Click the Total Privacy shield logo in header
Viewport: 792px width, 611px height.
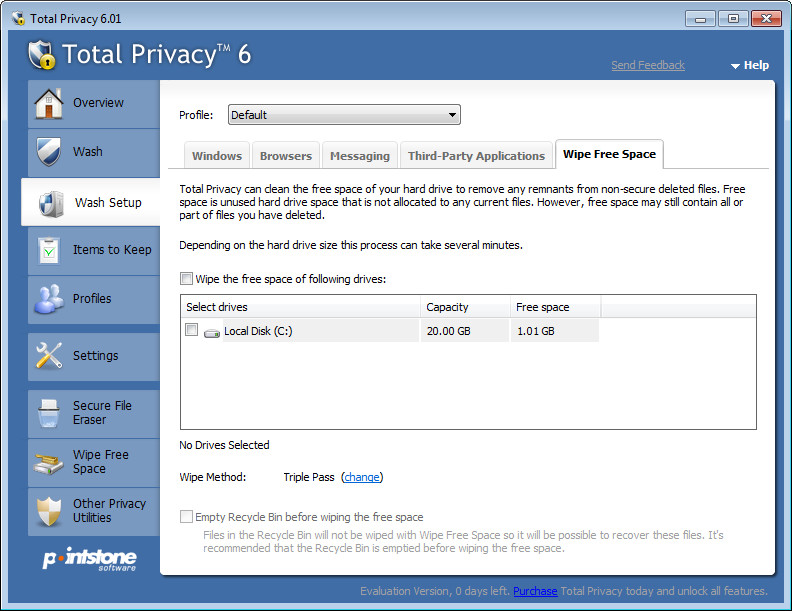[x=41, y=55]
